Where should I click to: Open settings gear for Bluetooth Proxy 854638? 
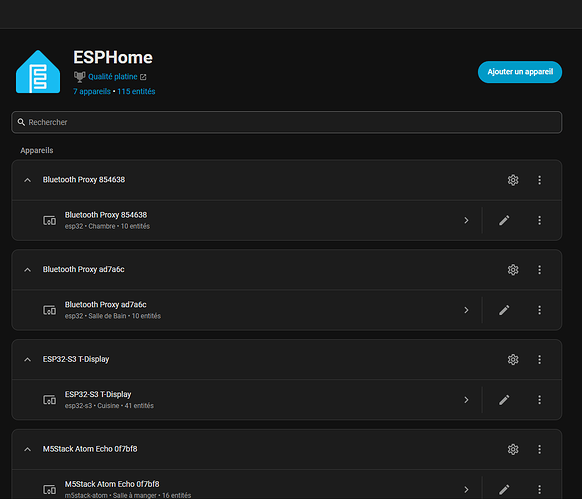pyautogui.click(x=513, y=180)
